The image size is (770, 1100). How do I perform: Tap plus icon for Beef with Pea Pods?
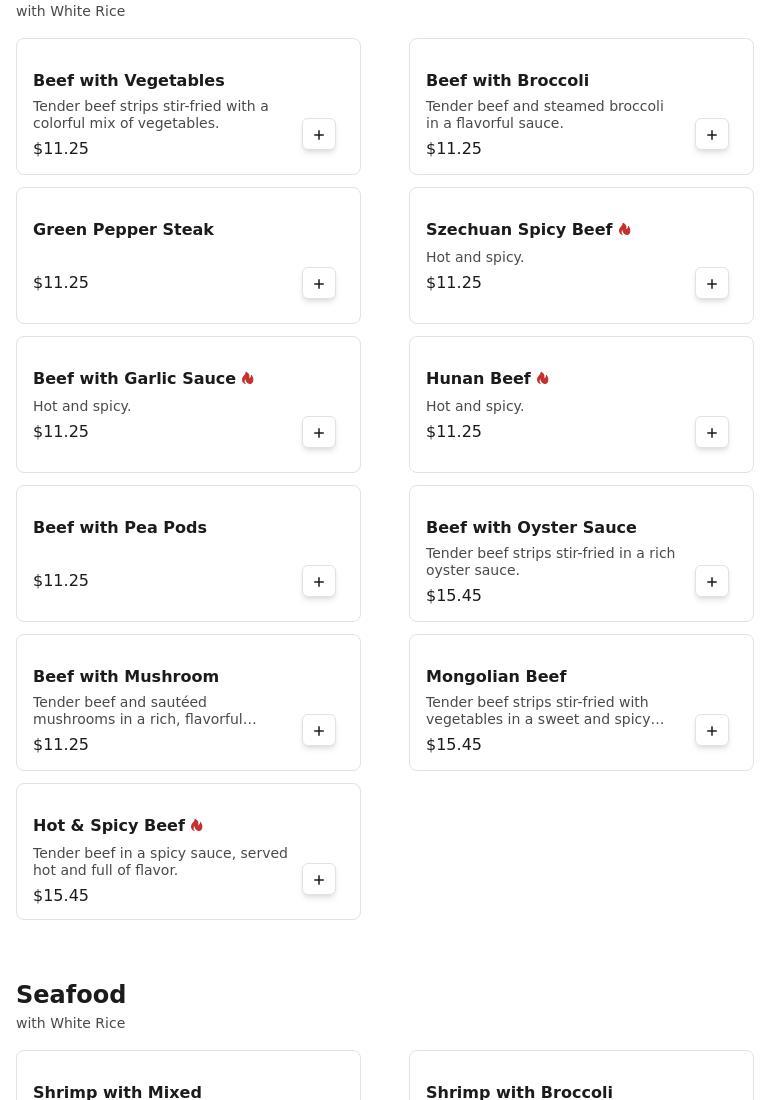point(319,582)
